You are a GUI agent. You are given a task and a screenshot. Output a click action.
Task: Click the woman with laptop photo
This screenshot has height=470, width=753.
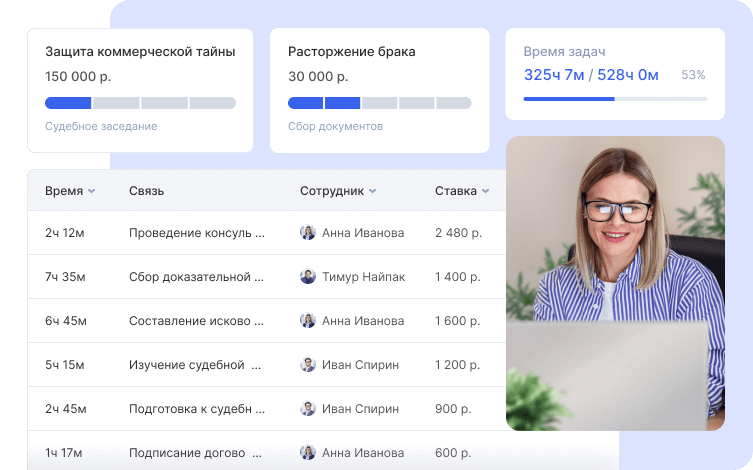(x=615, y=284)
